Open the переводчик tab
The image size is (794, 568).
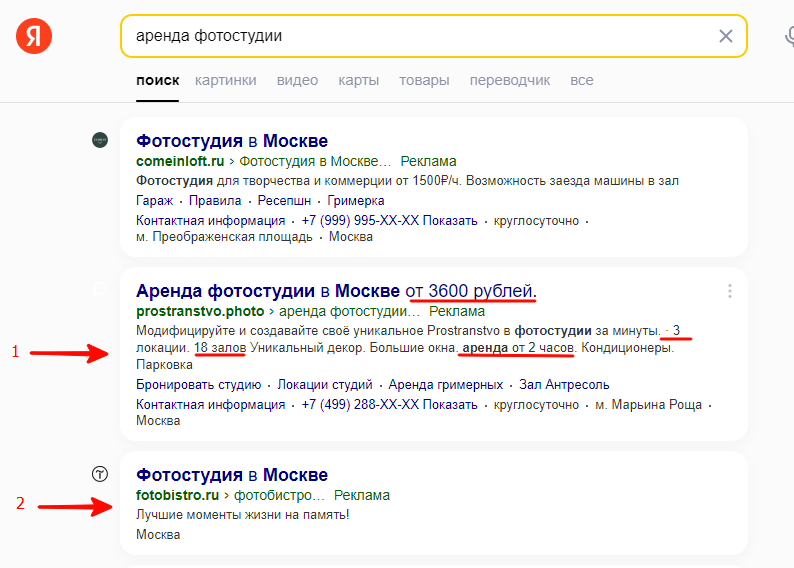tap(510, 80)
